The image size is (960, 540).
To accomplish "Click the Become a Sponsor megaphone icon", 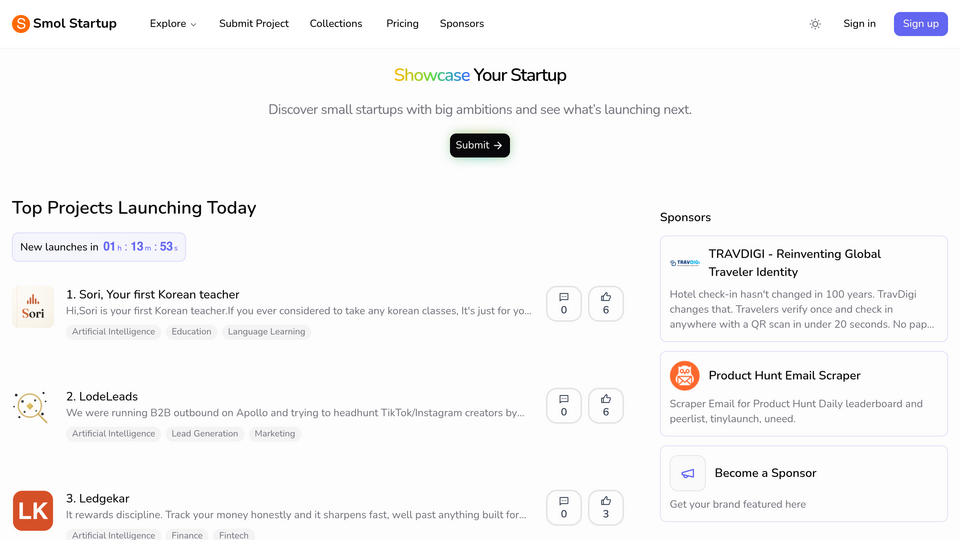I will click(x=688, y=473).
